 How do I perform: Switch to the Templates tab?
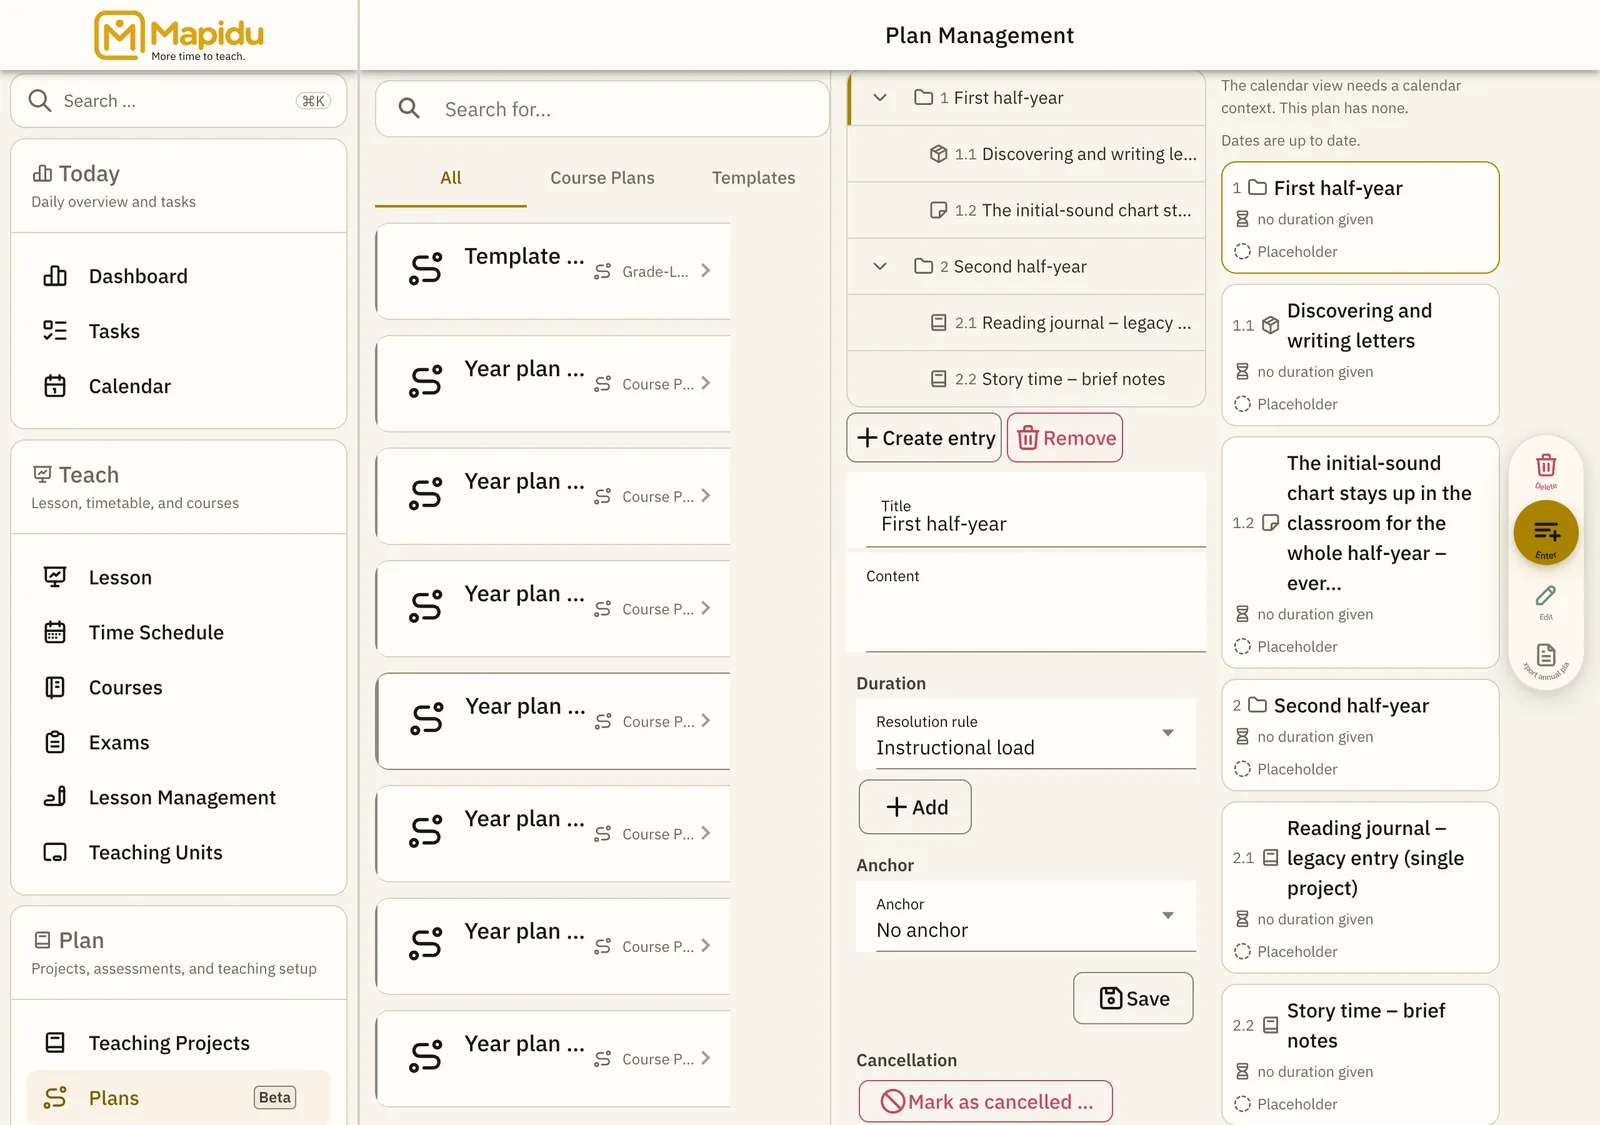(754, 178)
